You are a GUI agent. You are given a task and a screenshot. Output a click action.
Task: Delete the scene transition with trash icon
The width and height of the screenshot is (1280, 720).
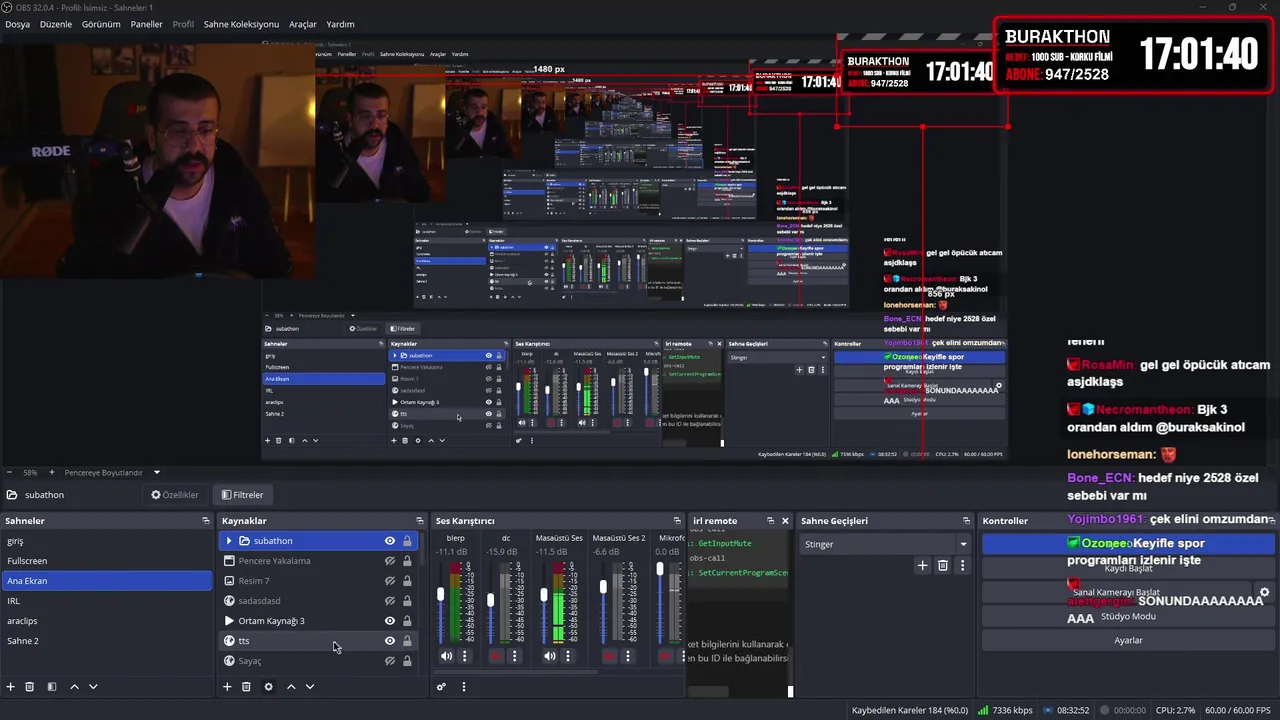pos(942,566)
